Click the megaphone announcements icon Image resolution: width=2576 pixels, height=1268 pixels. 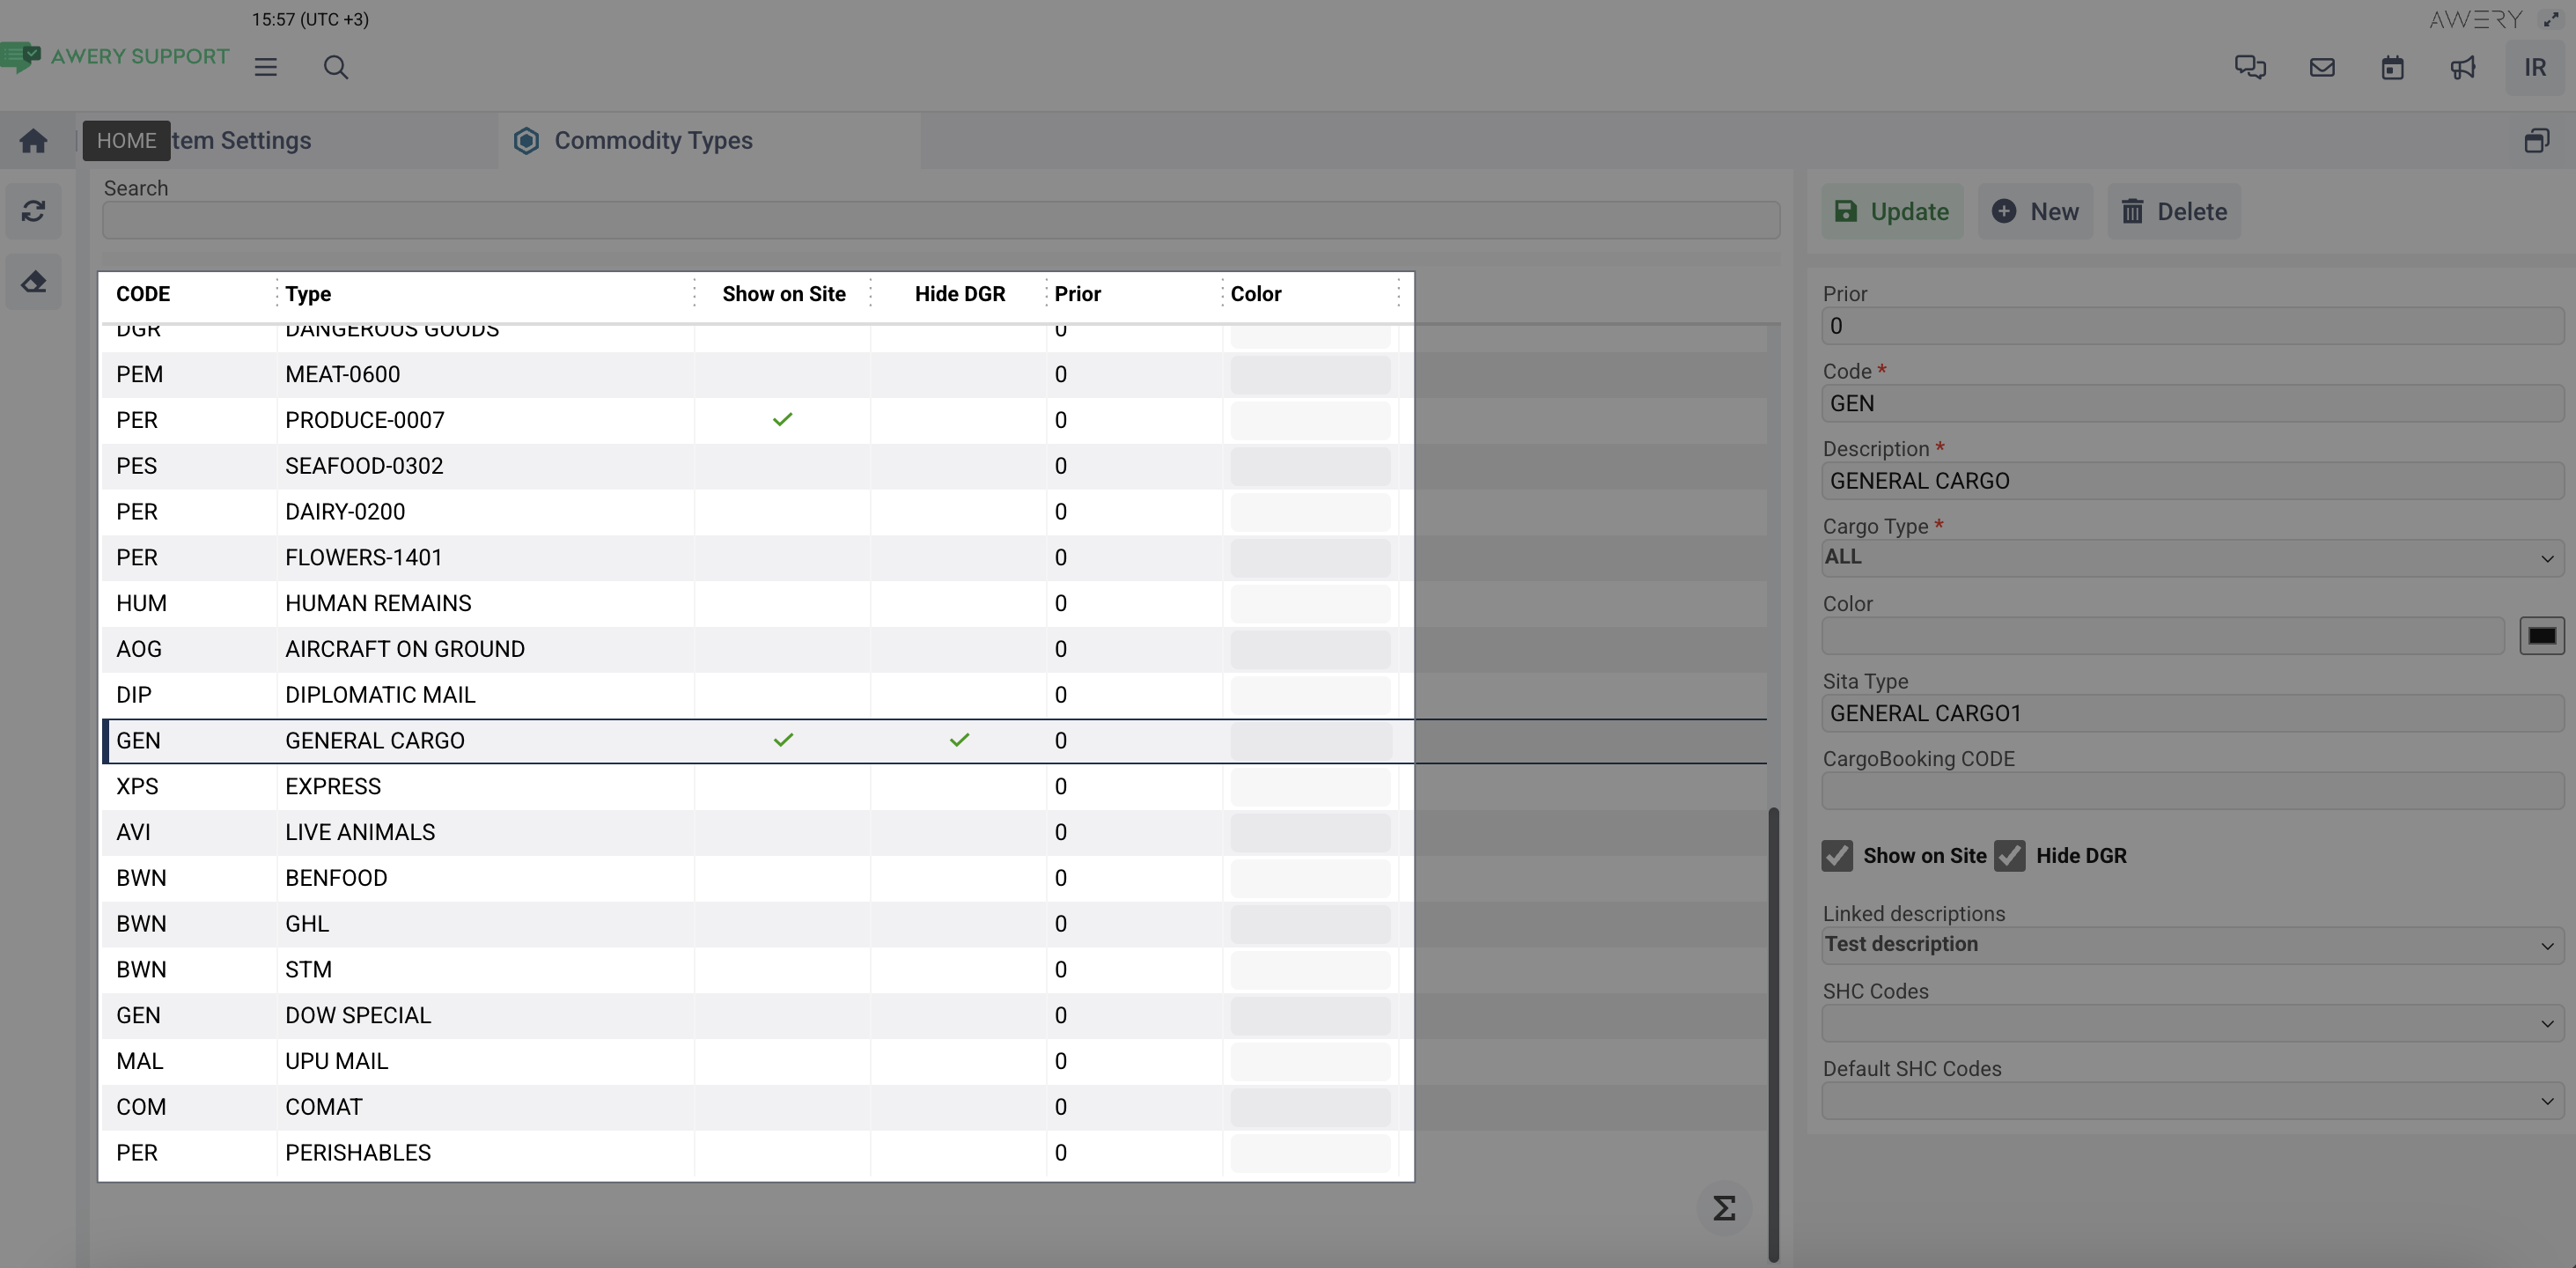pyautogui.click(x=2463, y=67)
